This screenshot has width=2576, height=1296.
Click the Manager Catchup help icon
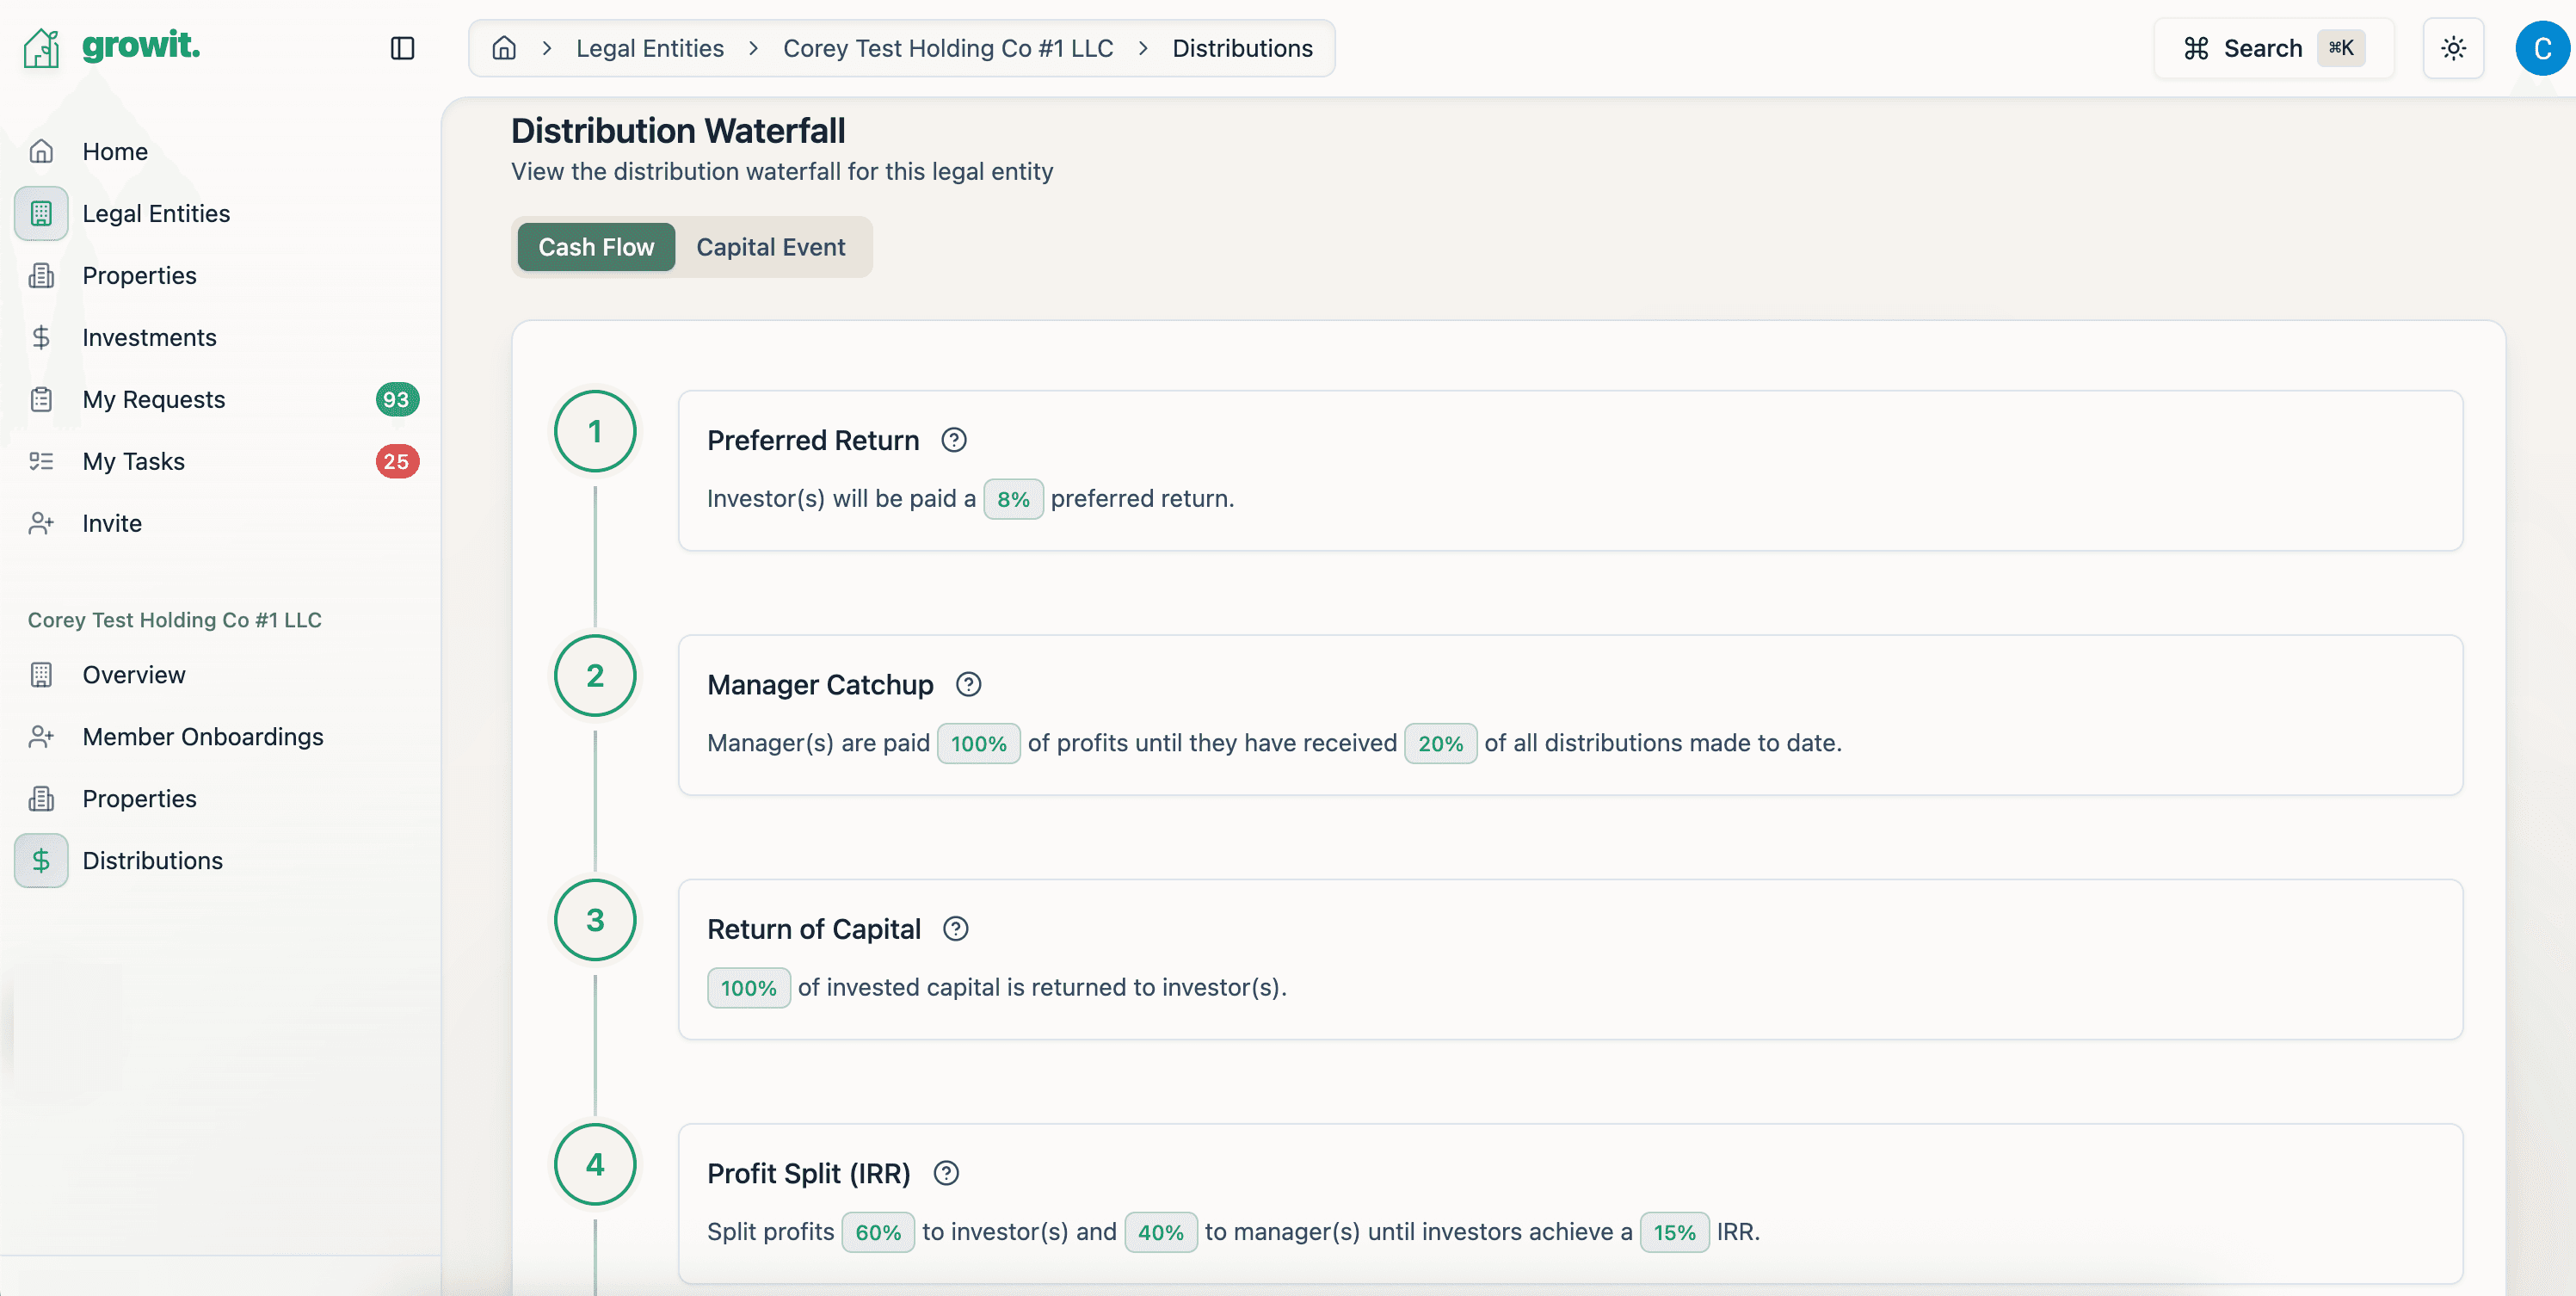pyautogui.click(x=968, y=684)
